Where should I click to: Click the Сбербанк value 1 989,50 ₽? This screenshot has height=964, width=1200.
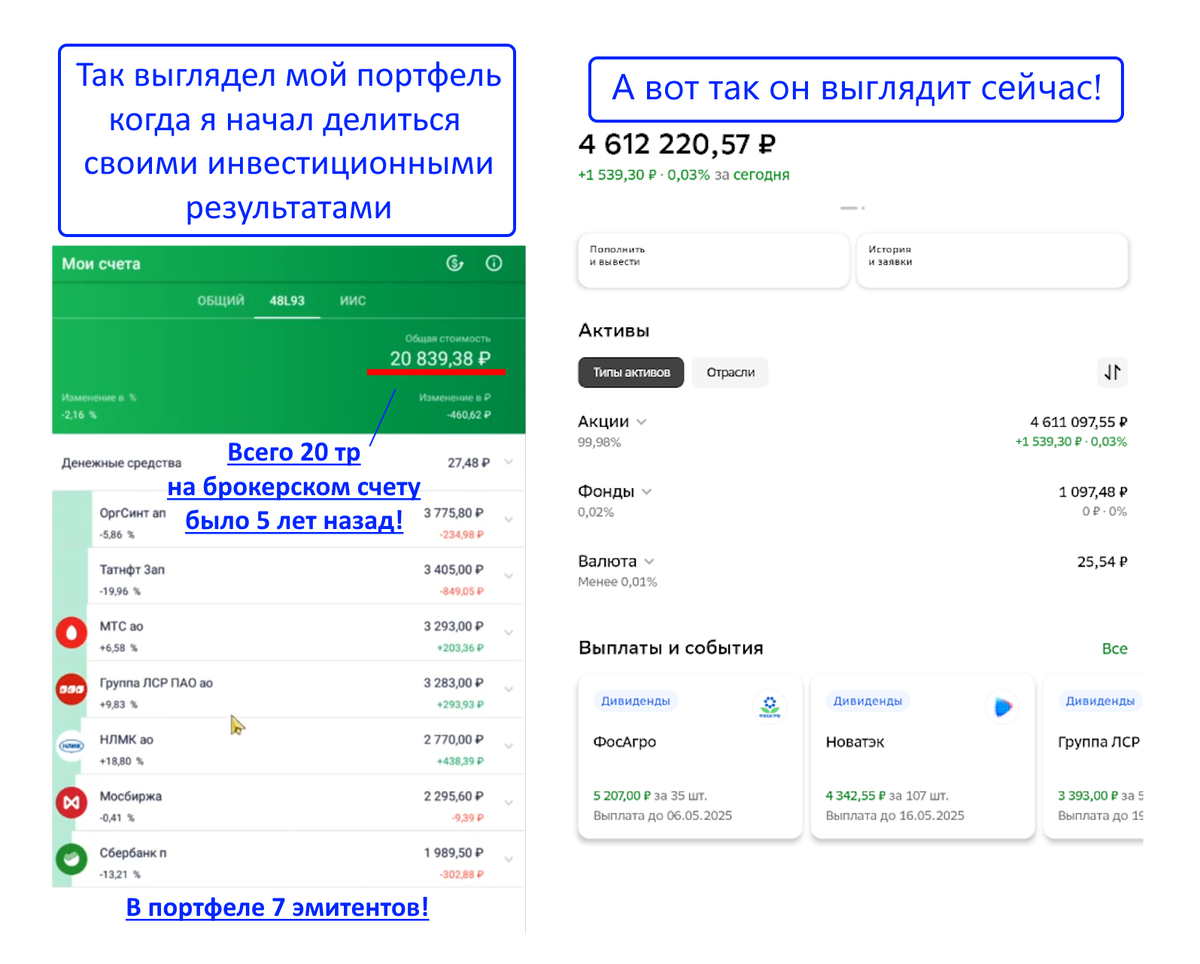(x=454, y=855)
